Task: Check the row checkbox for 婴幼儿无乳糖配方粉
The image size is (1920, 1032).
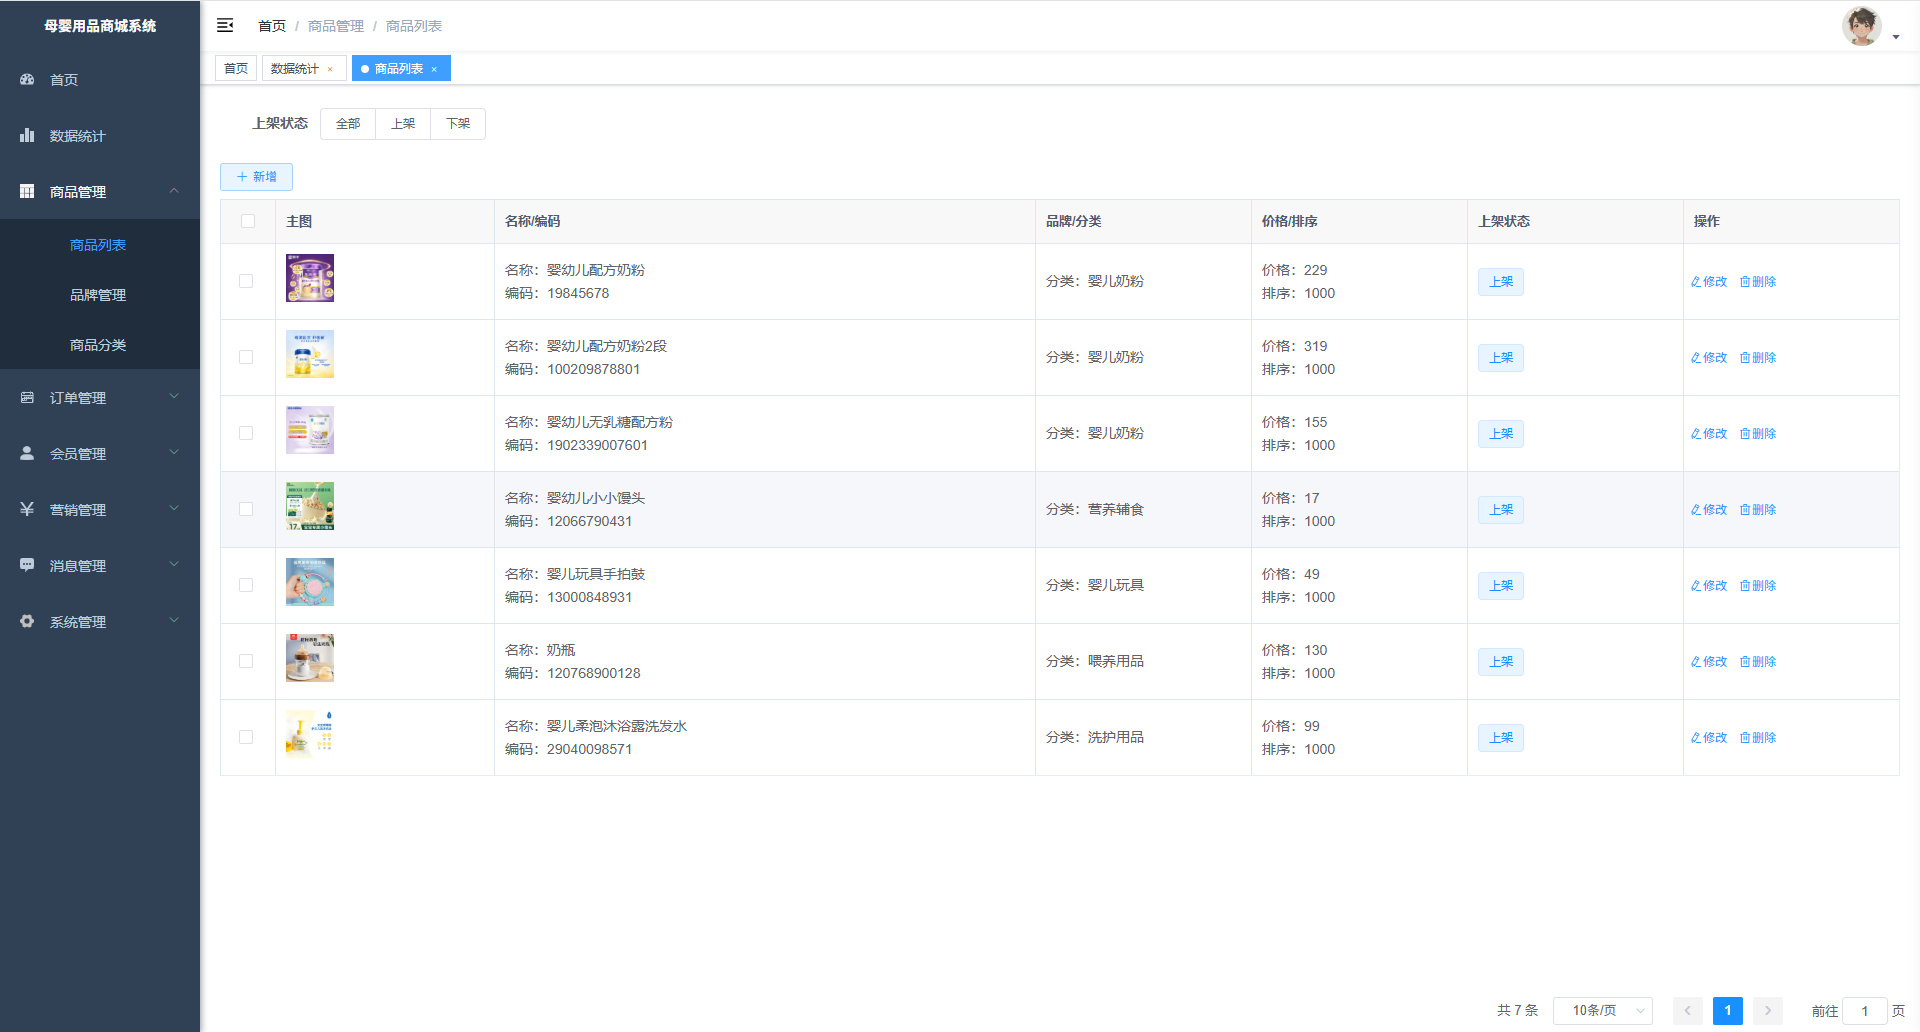Action: [246, 433]
